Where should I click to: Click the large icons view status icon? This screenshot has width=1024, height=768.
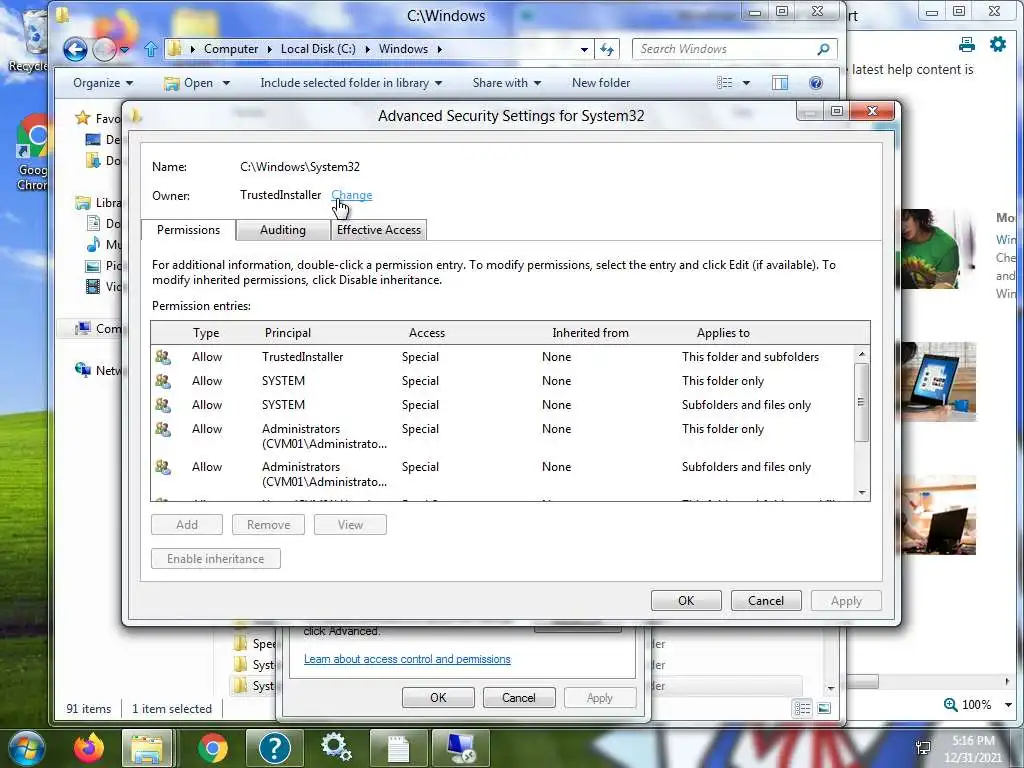click(x=824, y=709)
